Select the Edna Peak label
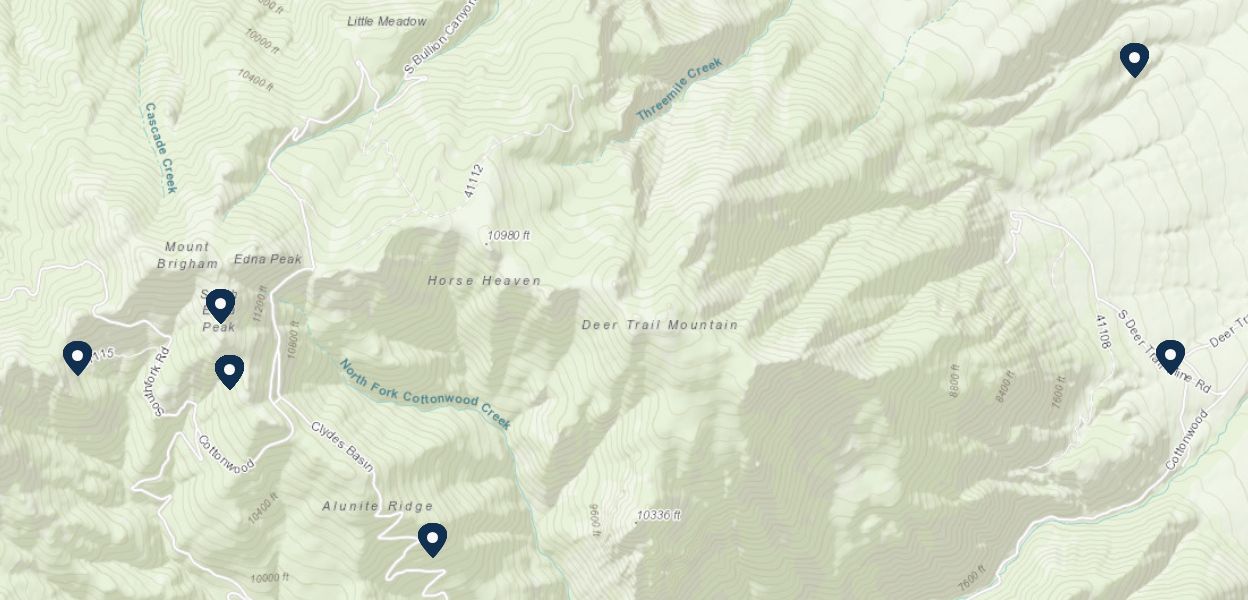Screen dimensions: 1248x600 coord(267,259)
